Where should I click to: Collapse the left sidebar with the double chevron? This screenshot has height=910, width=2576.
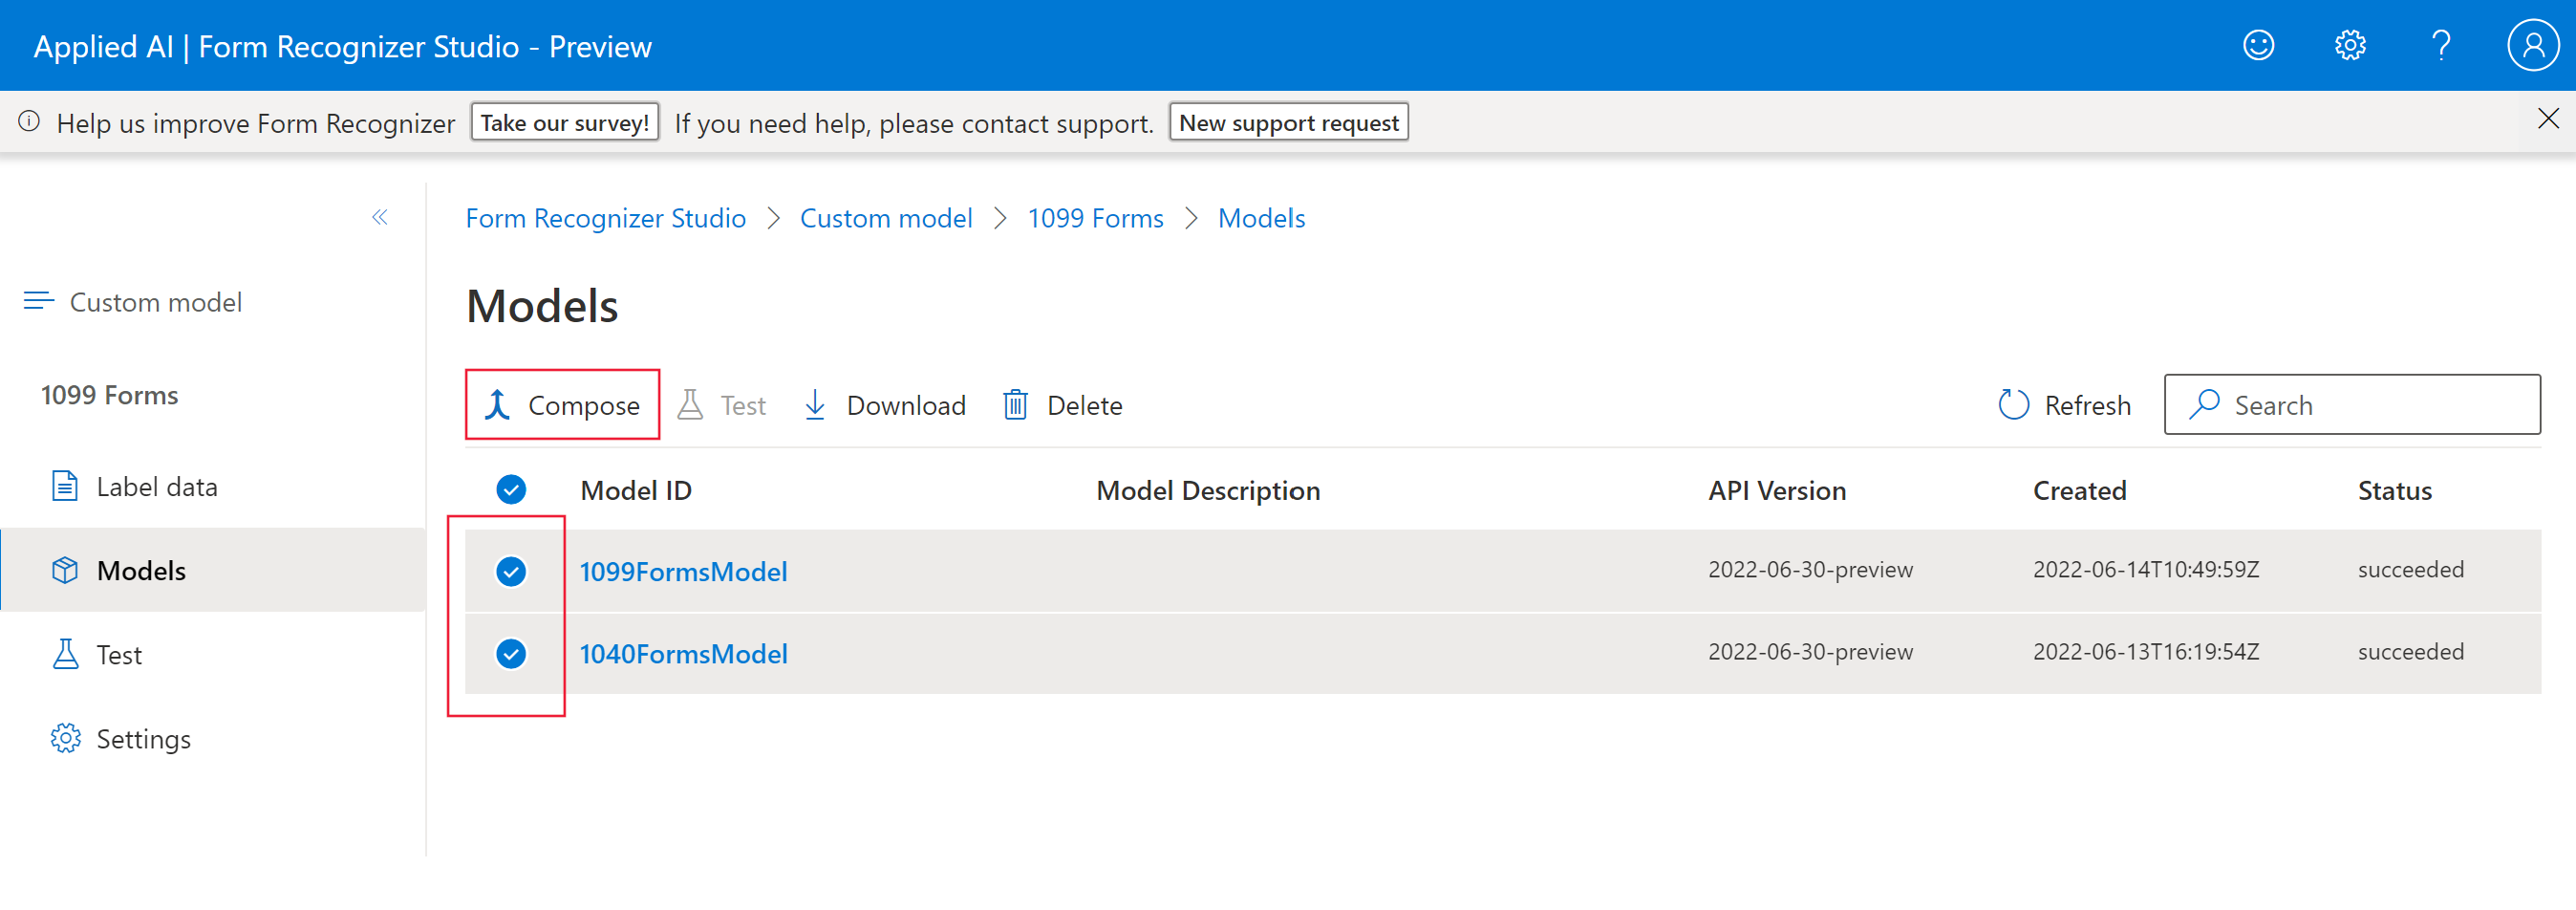(380, 217)
